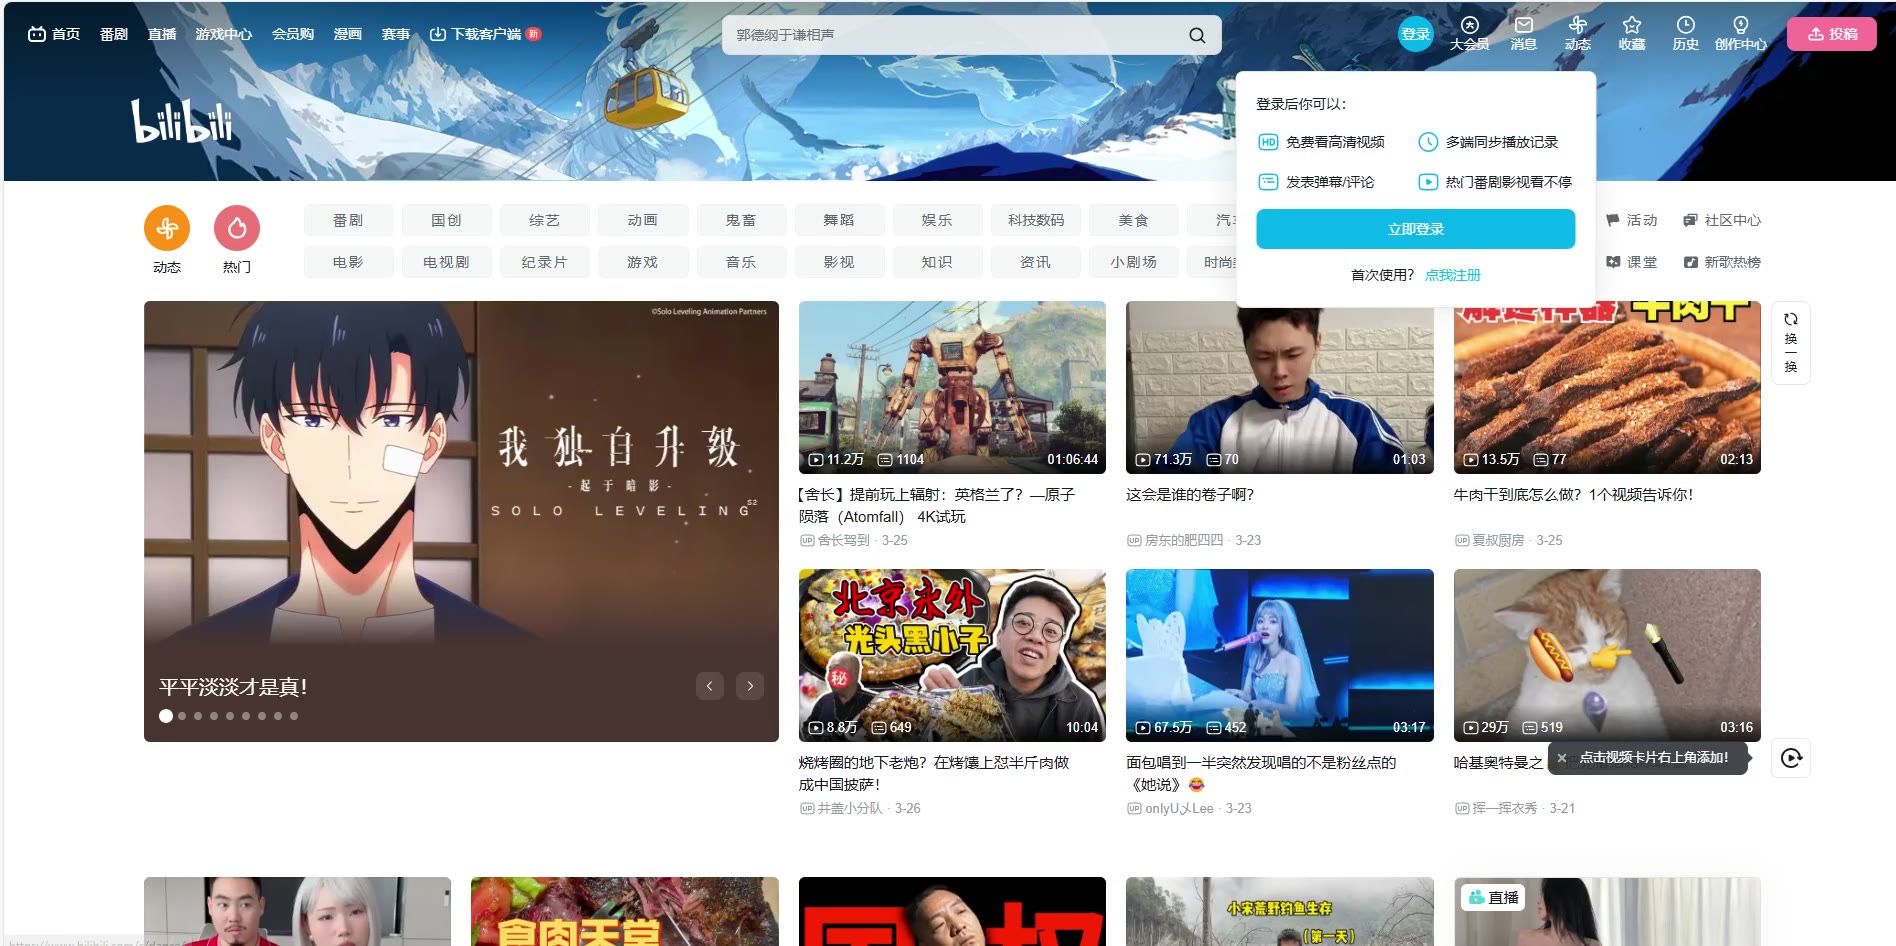
Task: Select the 番剧 category tag
Action: click(x=348, y=220)
